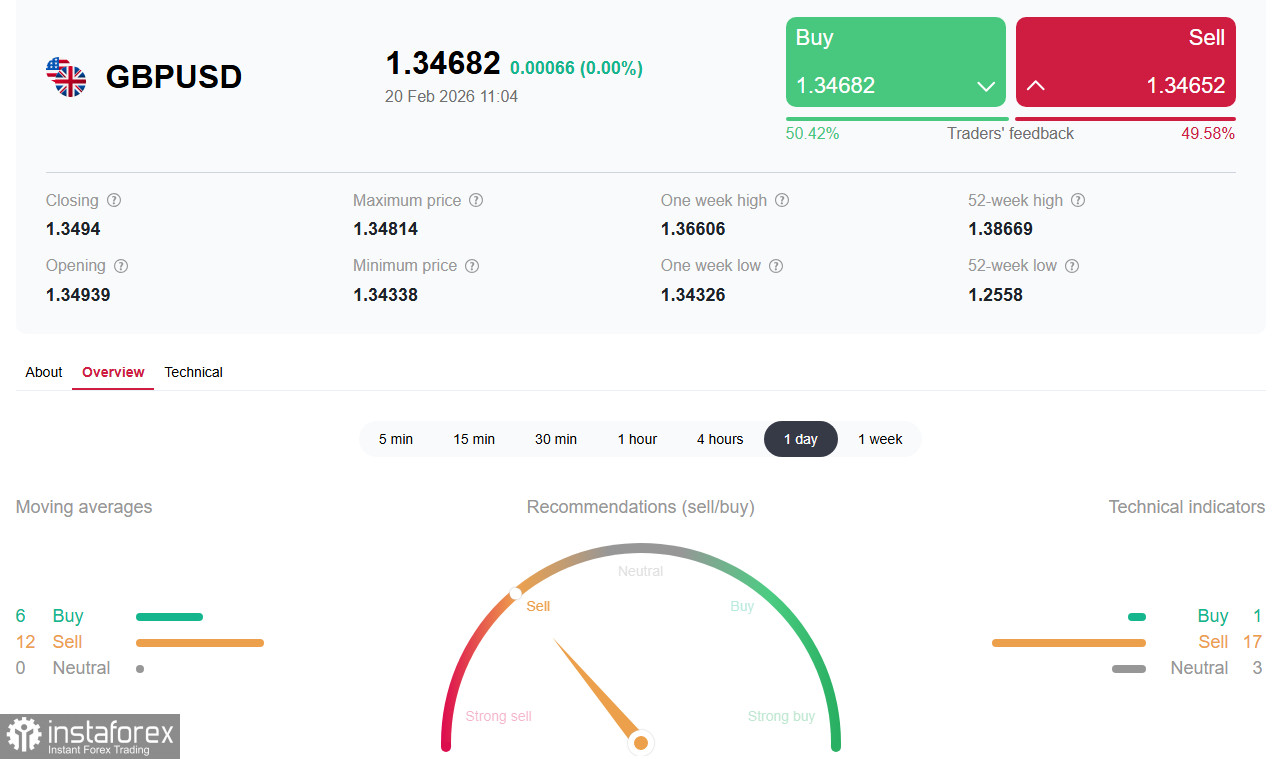
Task: Open the Closing price help tooltip icon
Action: (113, 200)
